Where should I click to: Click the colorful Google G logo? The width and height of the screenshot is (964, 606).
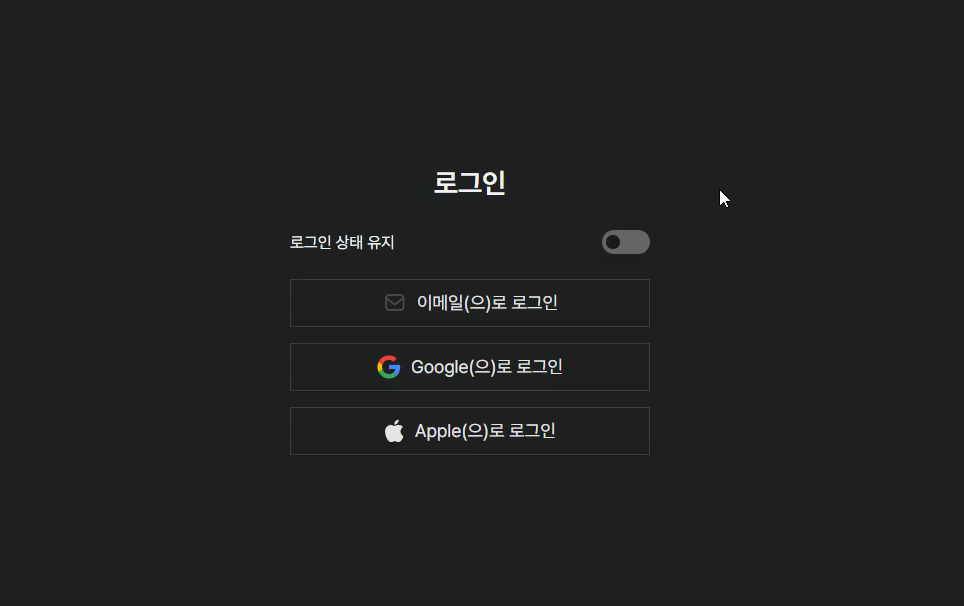point(389,367)
